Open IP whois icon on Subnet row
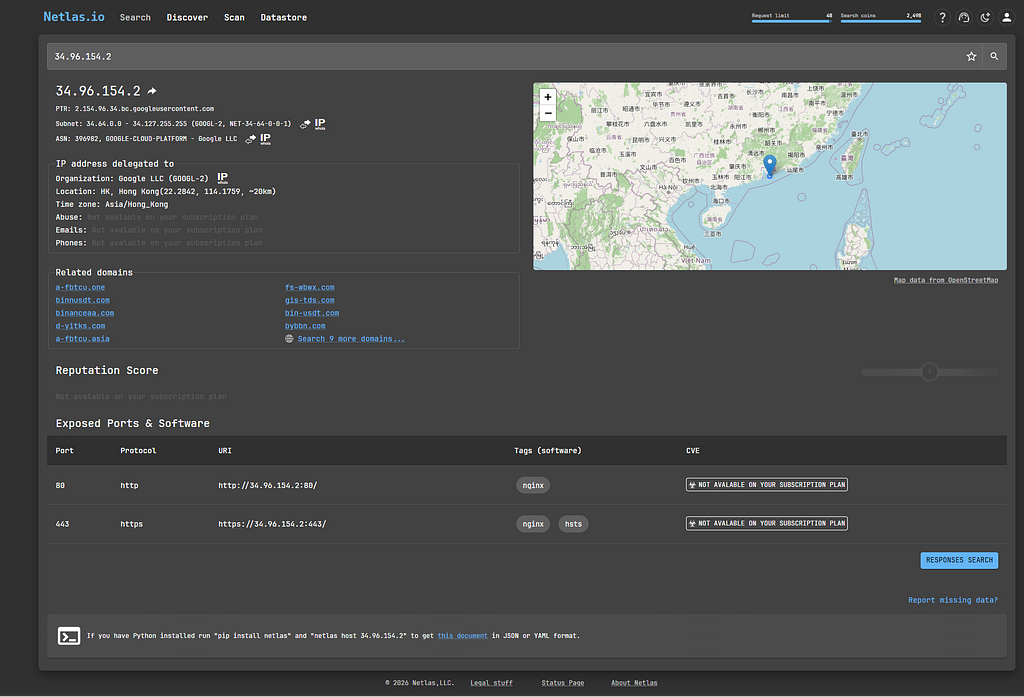The height and width of the screenshot is (697, 1024). [x=320, y=123]
